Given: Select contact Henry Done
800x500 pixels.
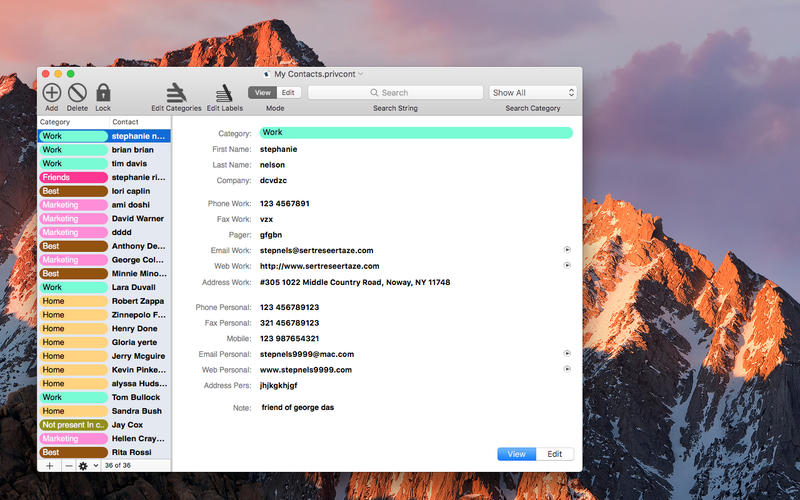Looking at the screenshot, I should click(x=135, y=329).
